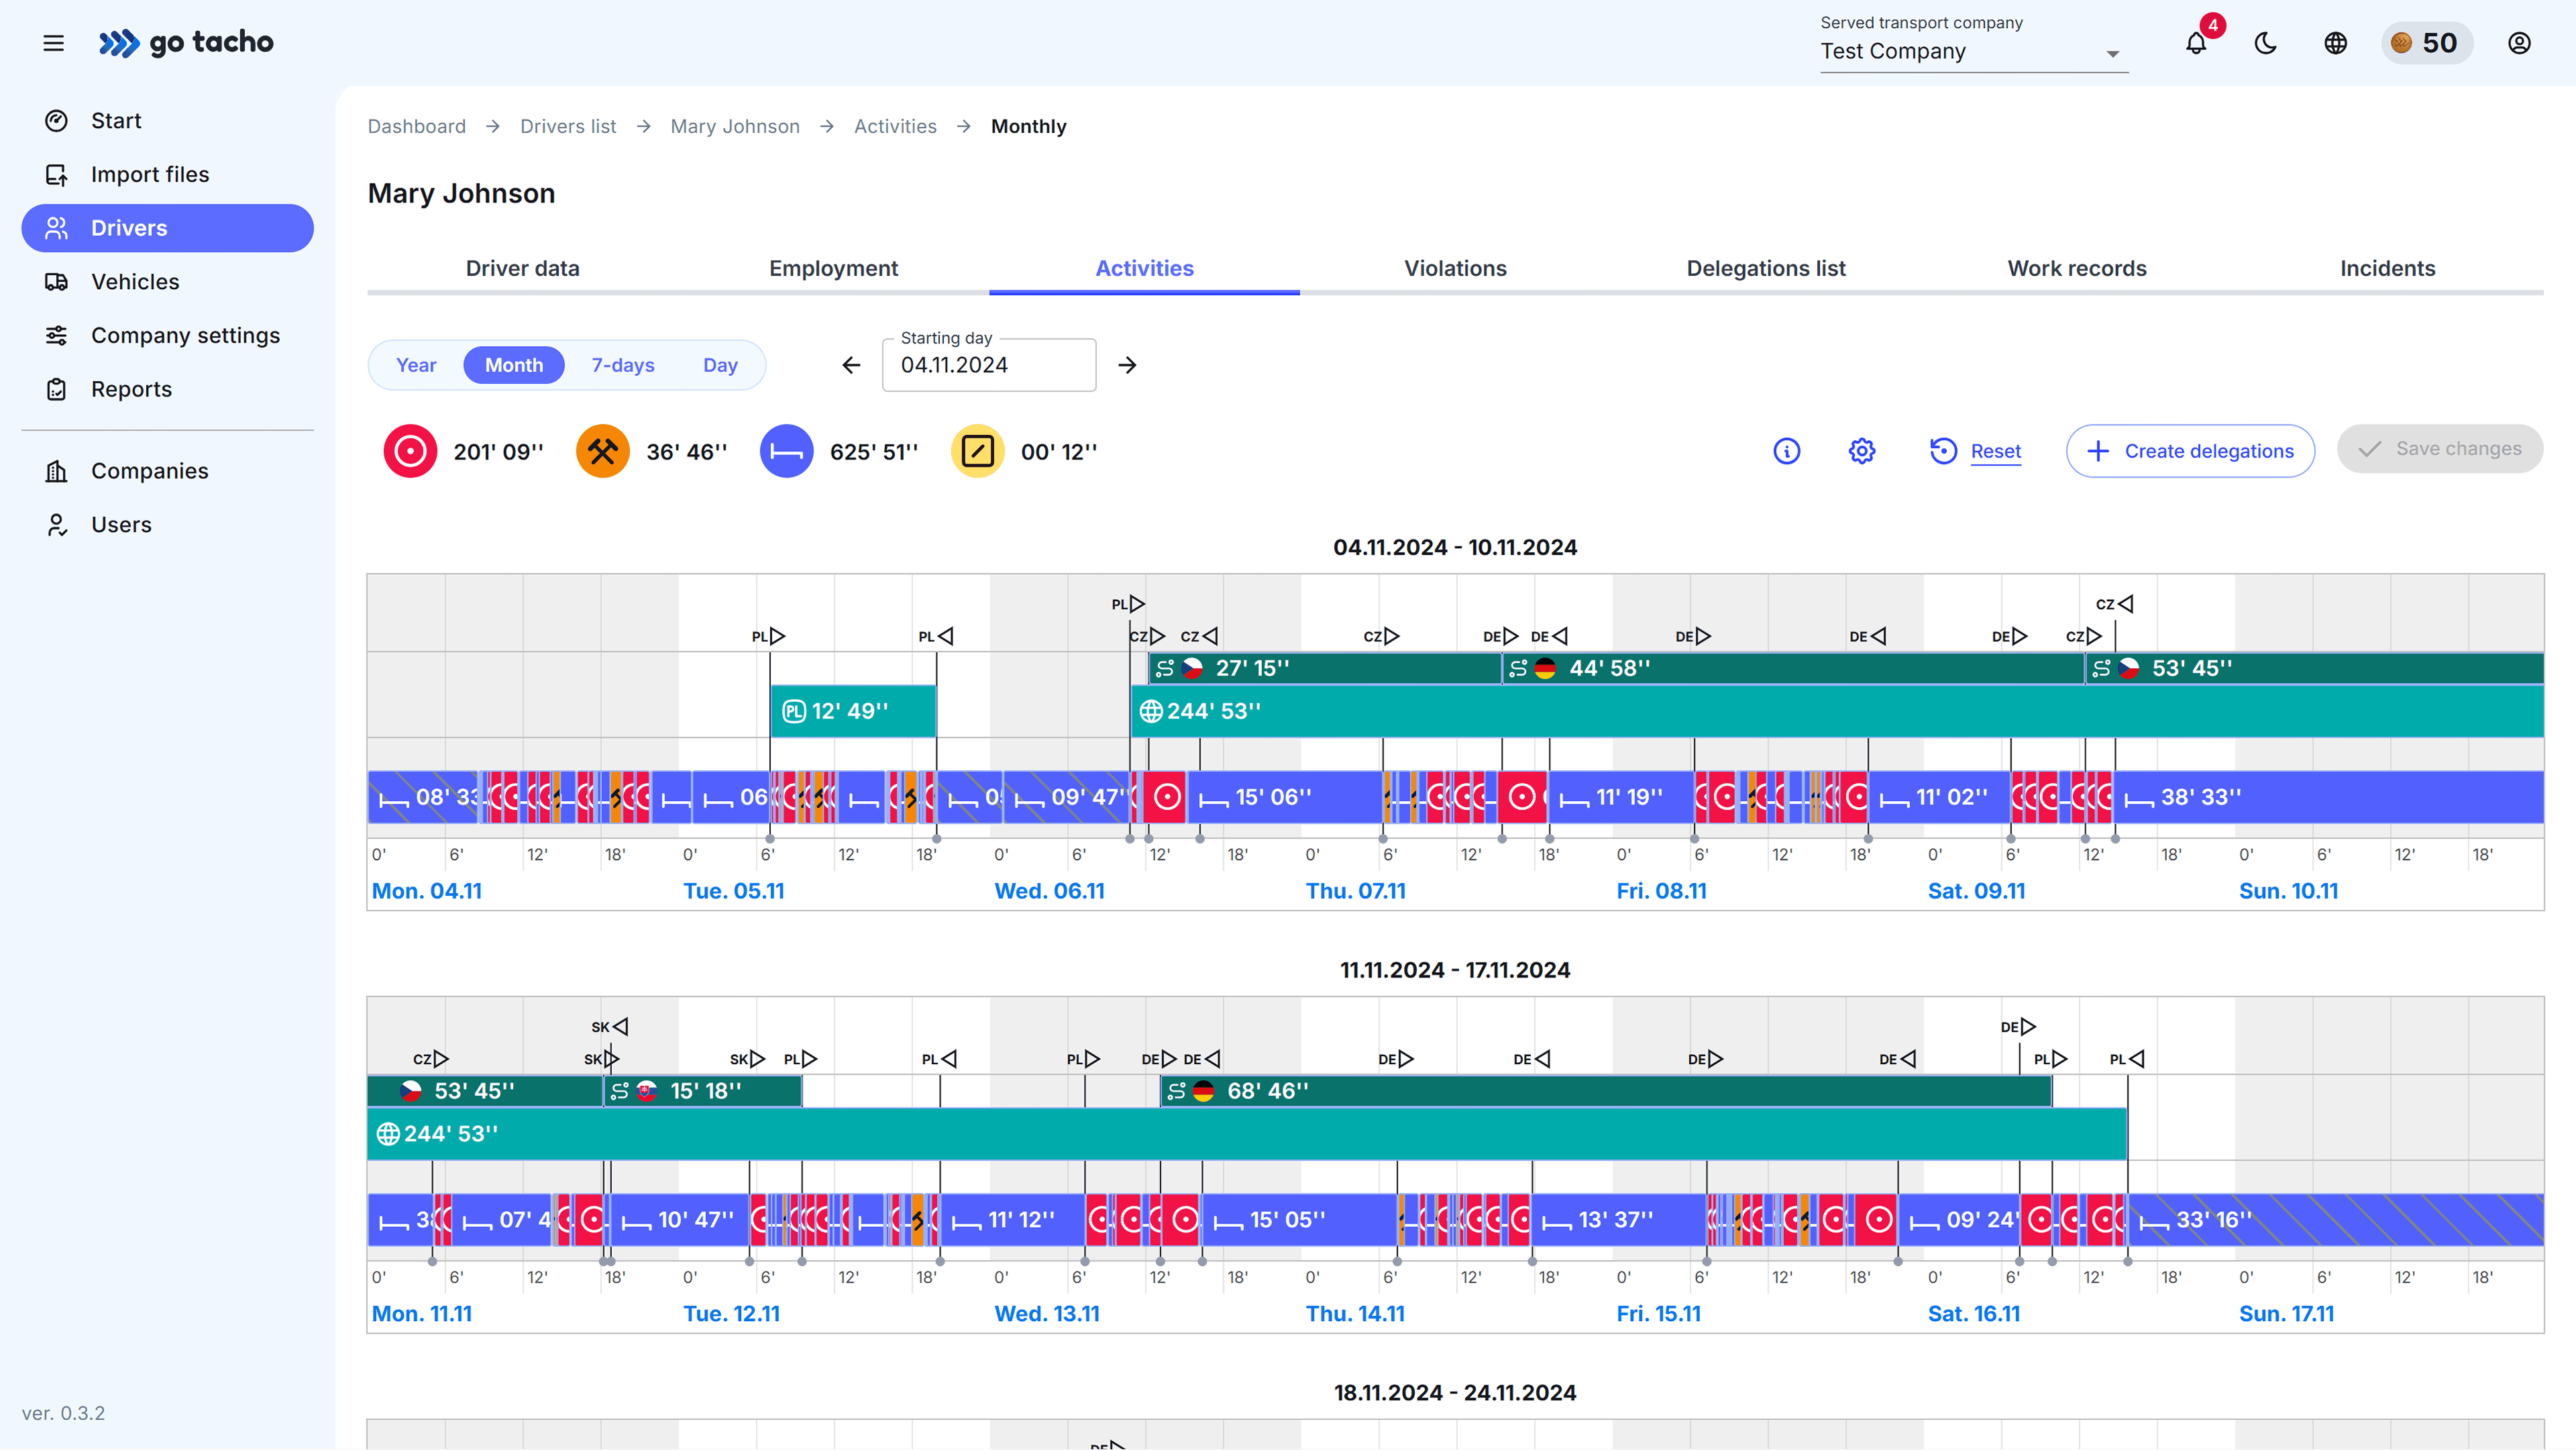
Task: Click the Starting day date field
Action: point(988,365)
